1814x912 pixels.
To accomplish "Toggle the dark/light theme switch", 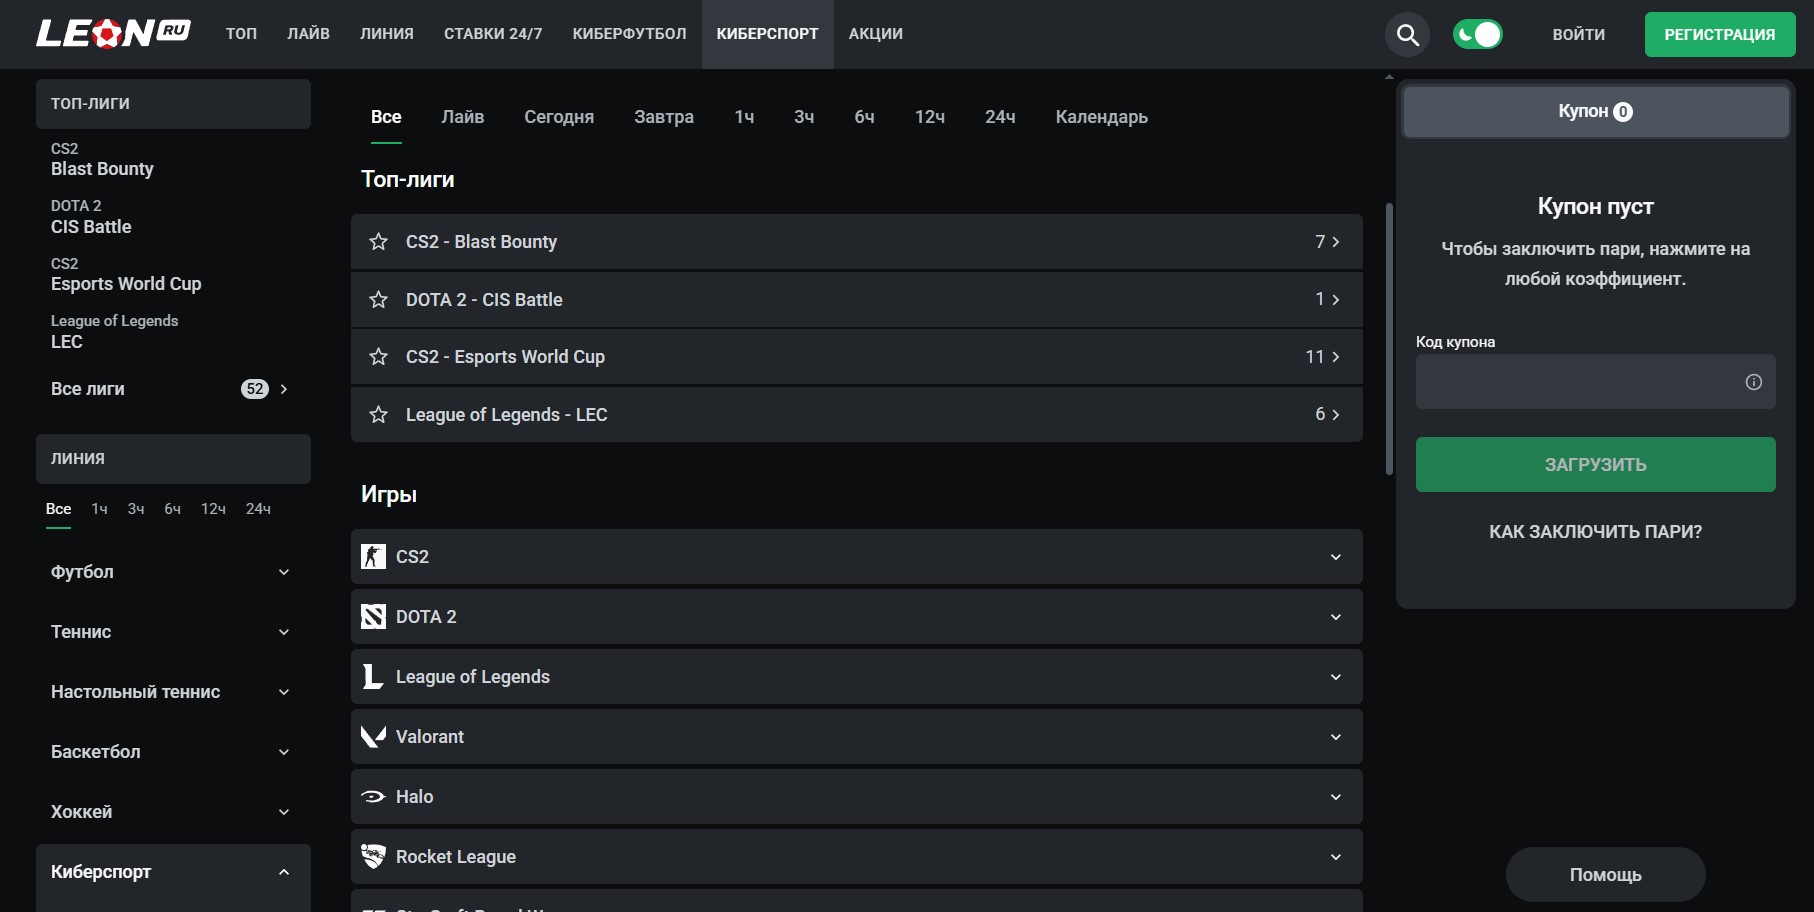I will coord(1478,35).
